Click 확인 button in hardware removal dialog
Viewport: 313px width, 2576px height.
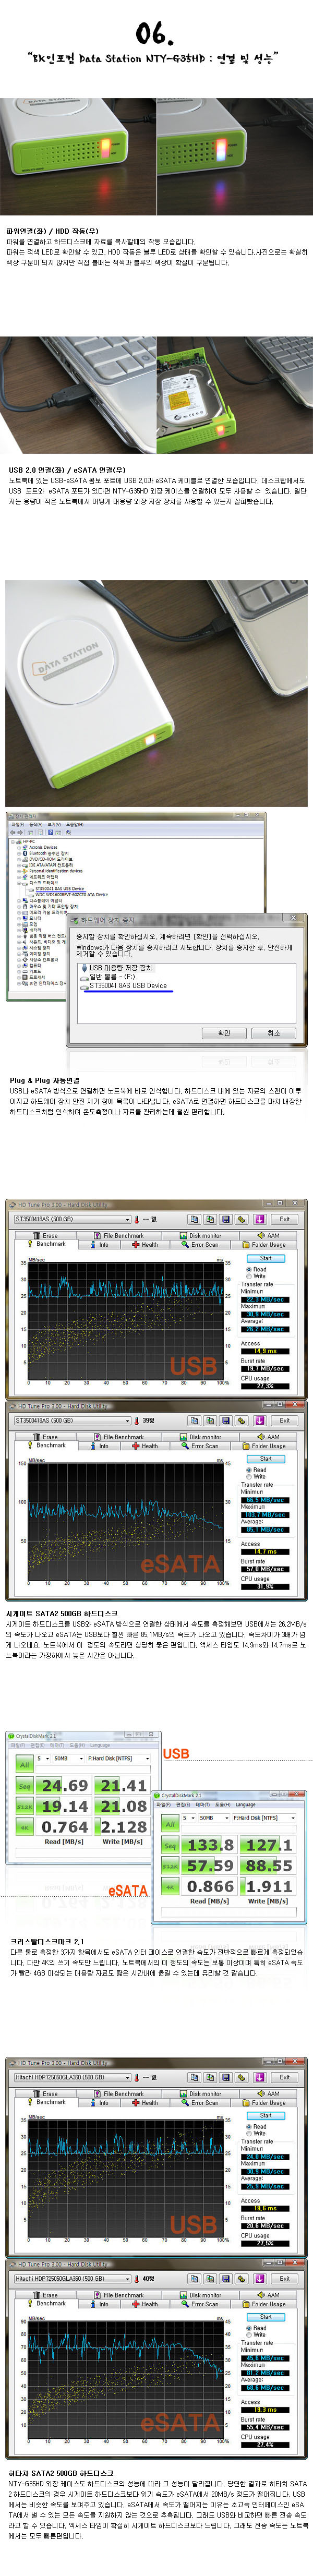coord(224,1033)
